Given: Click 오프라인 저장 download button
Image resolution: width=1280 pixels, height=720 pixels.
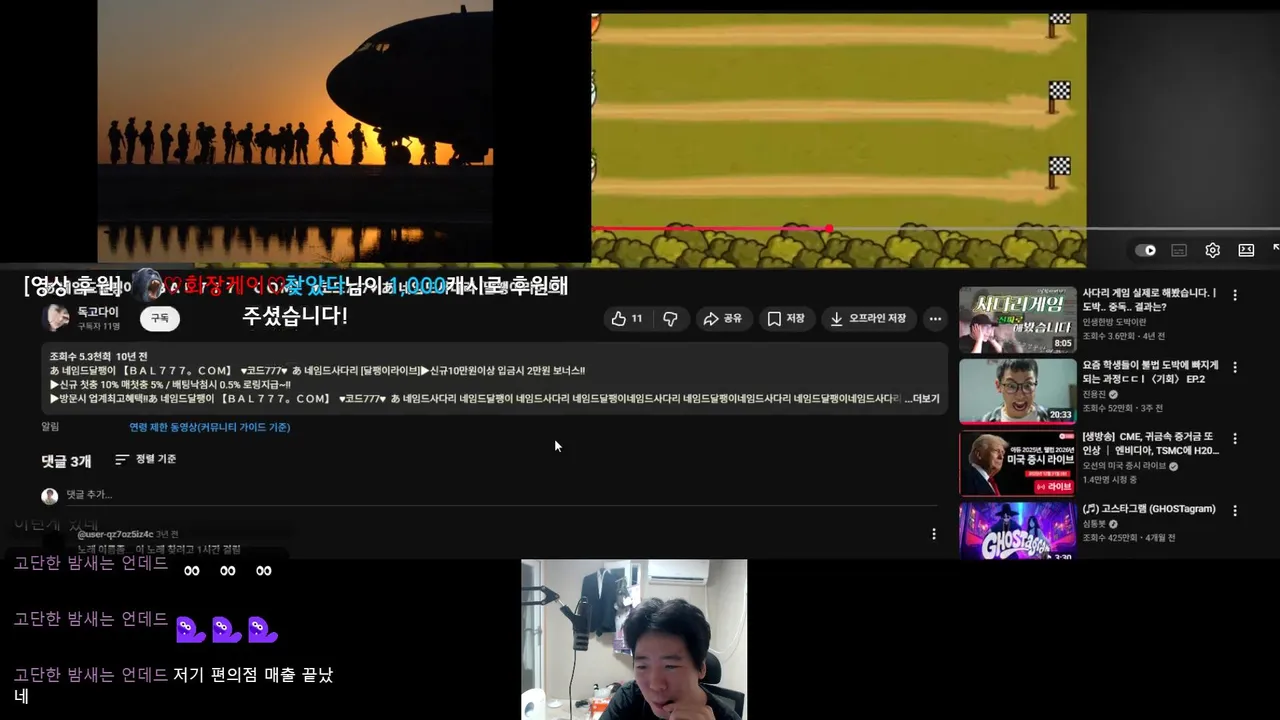Looking at the screenshot, I should [x=868, y=318].
